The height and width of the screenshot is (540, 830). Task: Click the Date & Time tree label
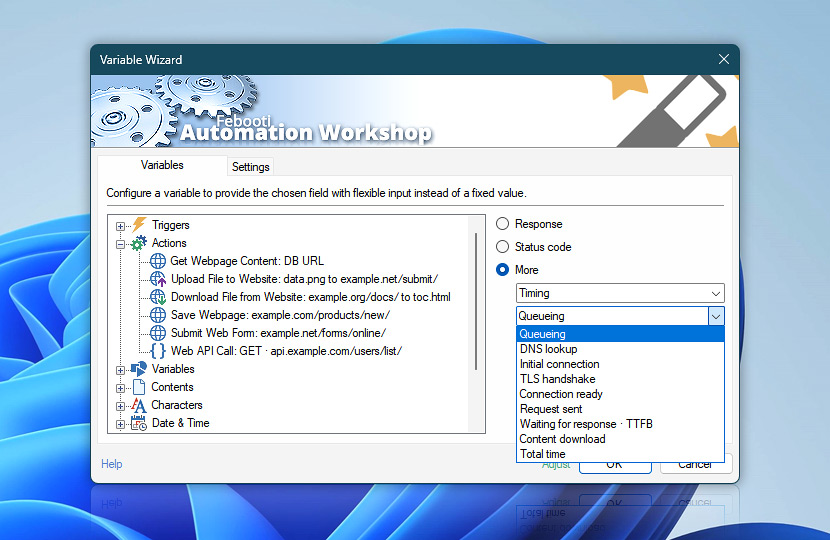[181, 423]
